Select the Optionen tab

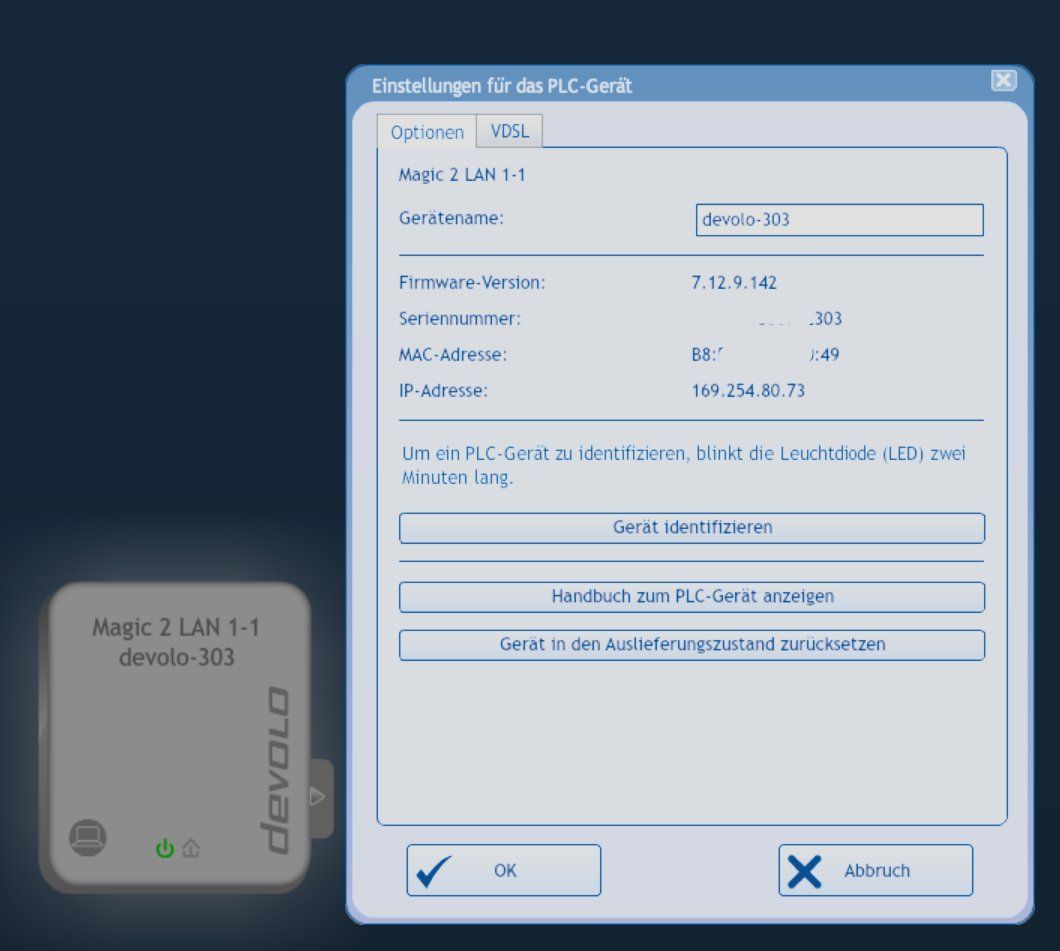(427, 132)
